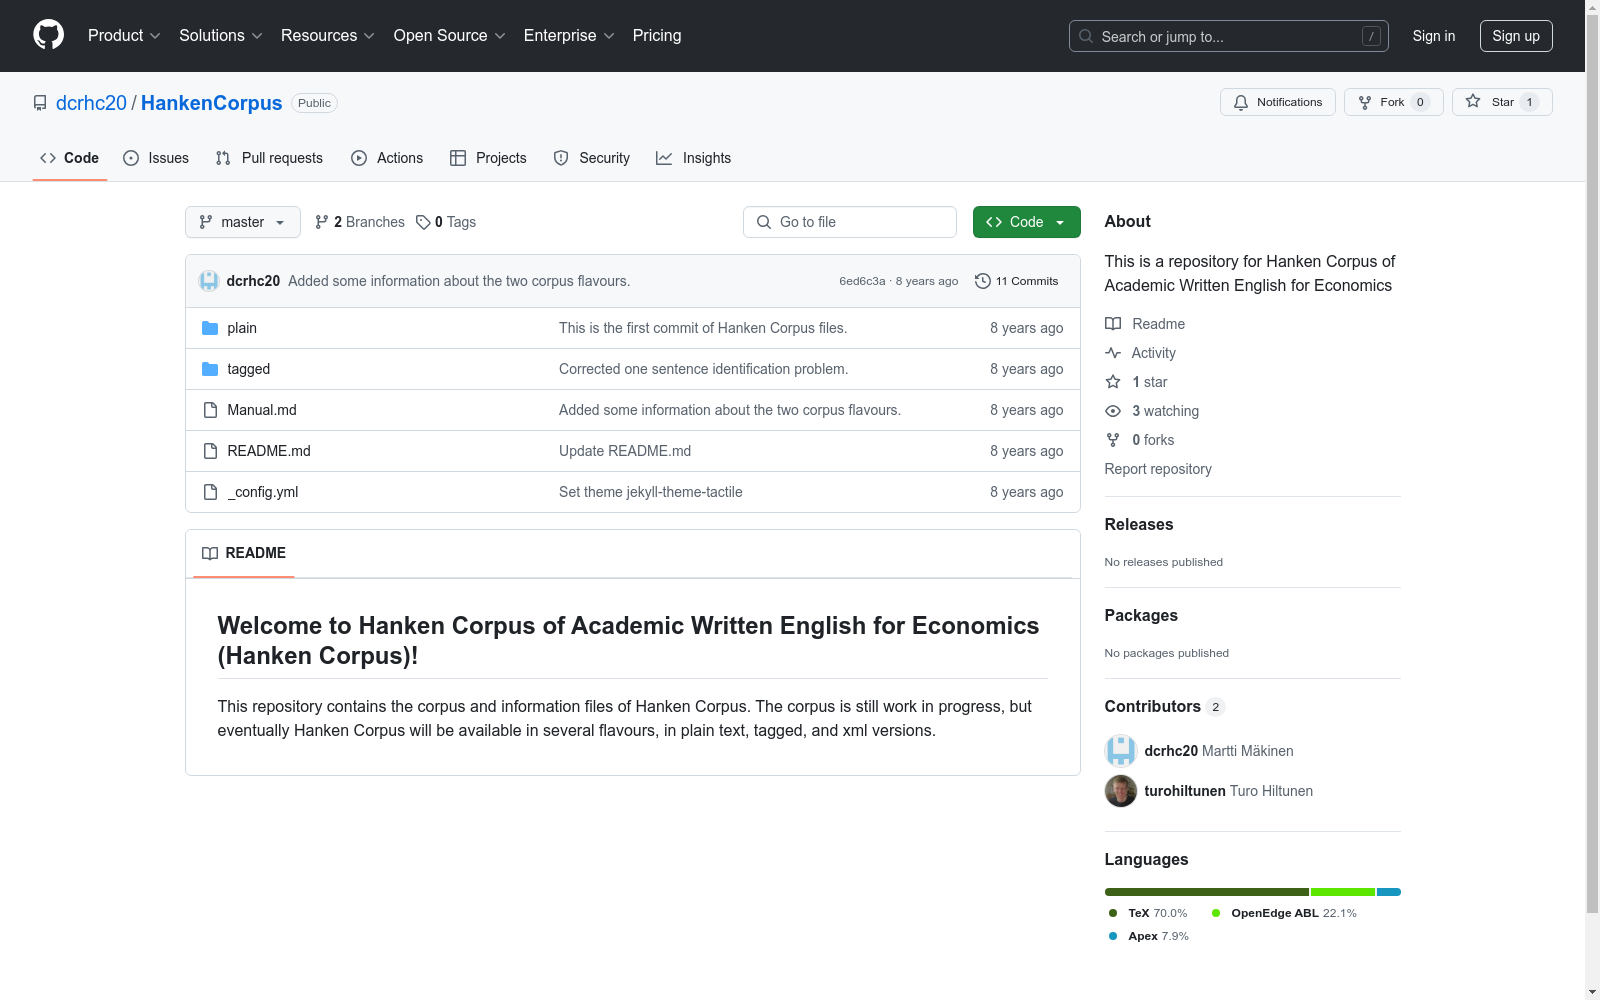1600x1000 pixels.
Task: Expand the Product menu
Action: (x=124, y=35)
